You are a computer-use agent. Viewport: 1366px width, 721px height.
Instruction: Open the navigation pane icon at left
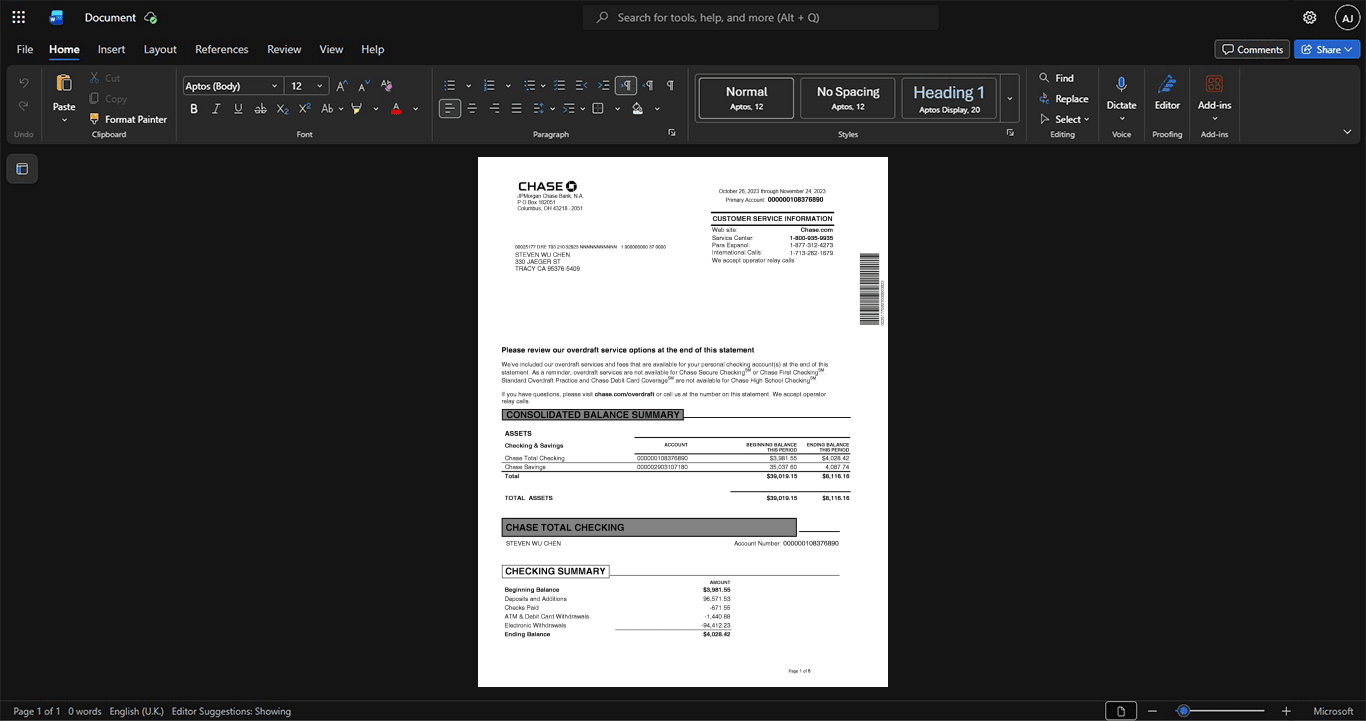tap(22, 169)
